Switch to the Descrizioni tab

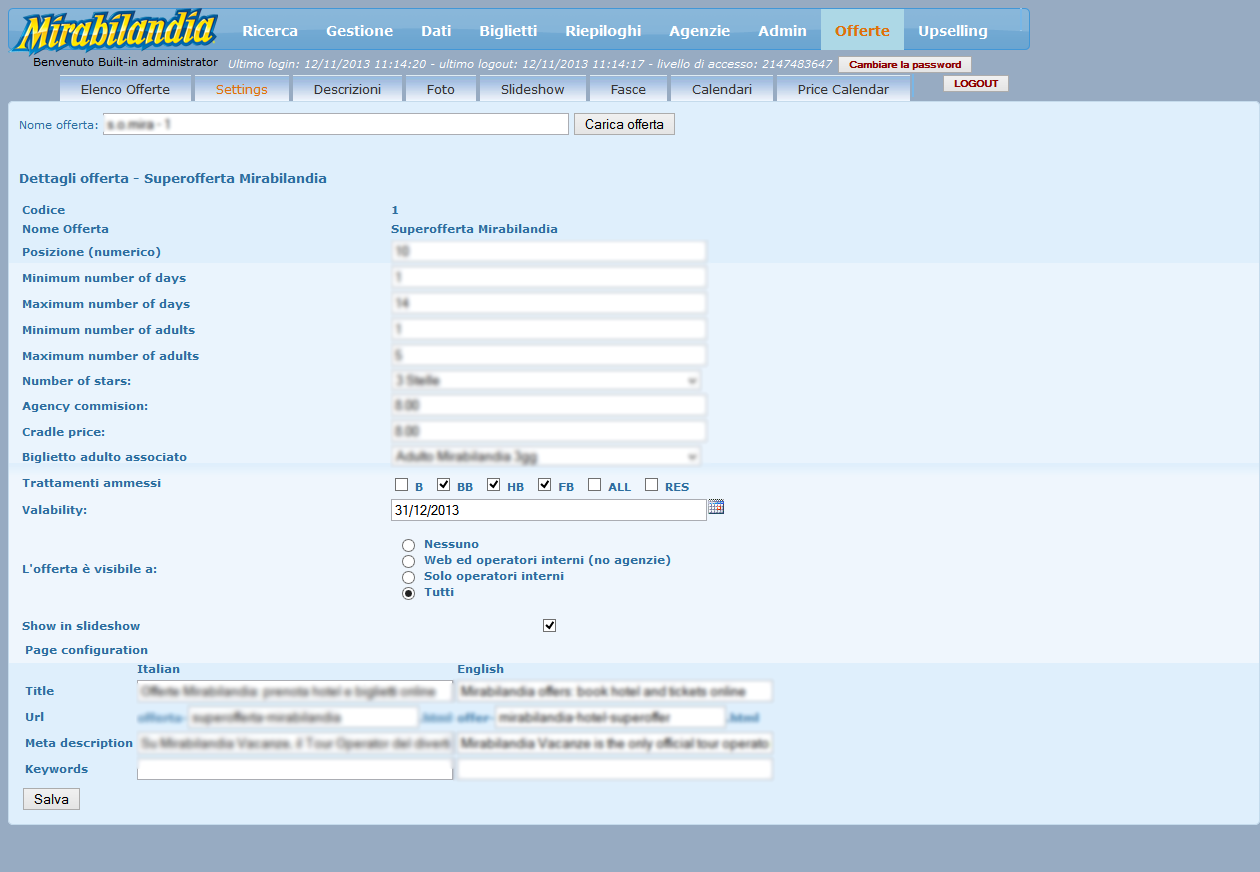(347, 89)
